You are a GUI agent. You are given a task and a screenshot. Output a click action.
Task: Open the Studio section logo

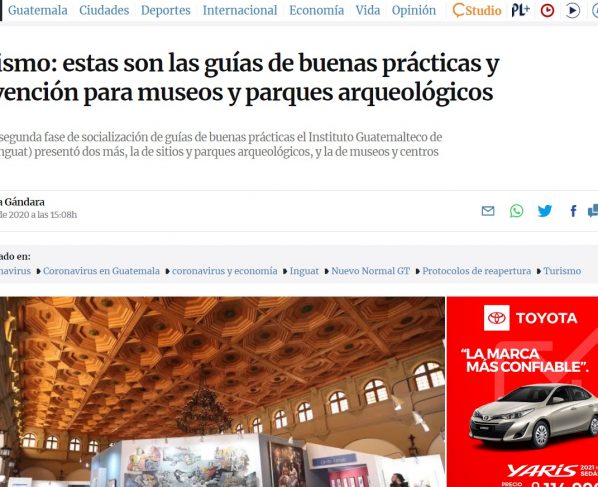click(477, 10)
